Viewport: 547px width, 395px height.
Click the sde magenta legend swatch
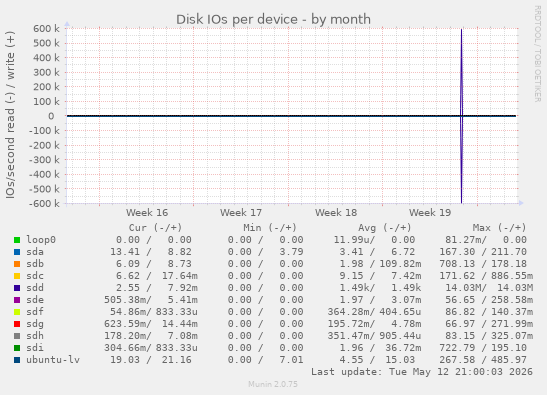(17, 300)
